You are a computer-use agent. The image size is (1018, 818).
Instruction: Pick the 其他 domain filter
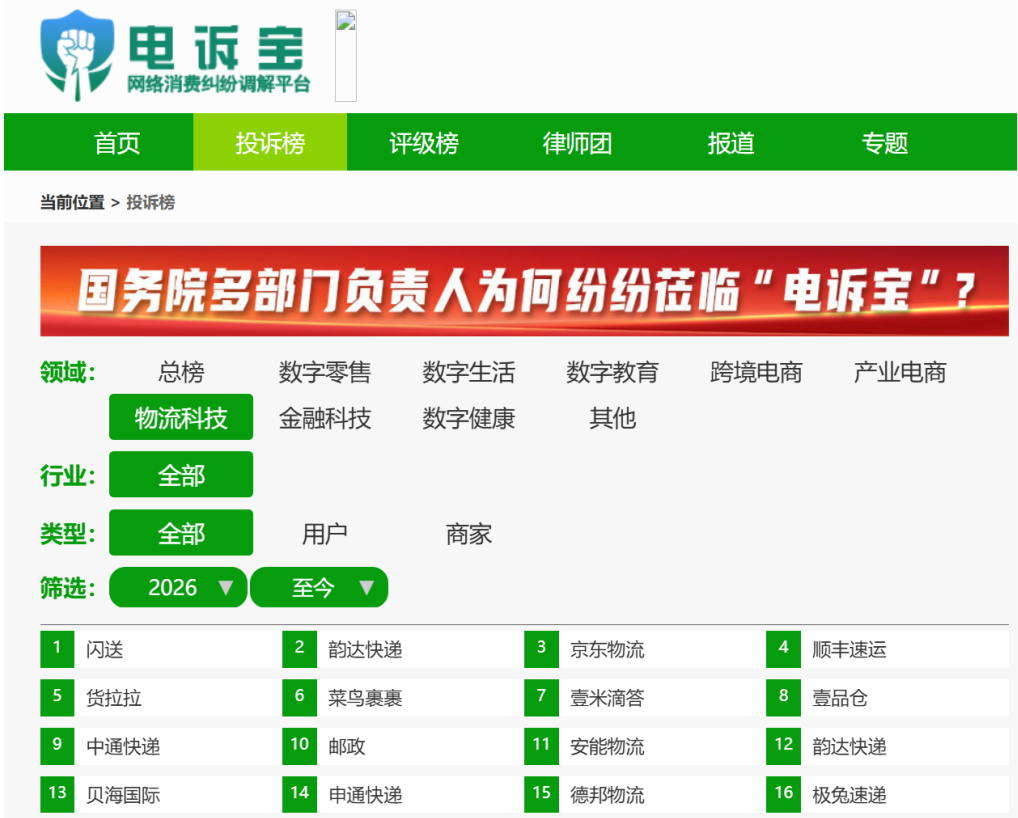612,418
